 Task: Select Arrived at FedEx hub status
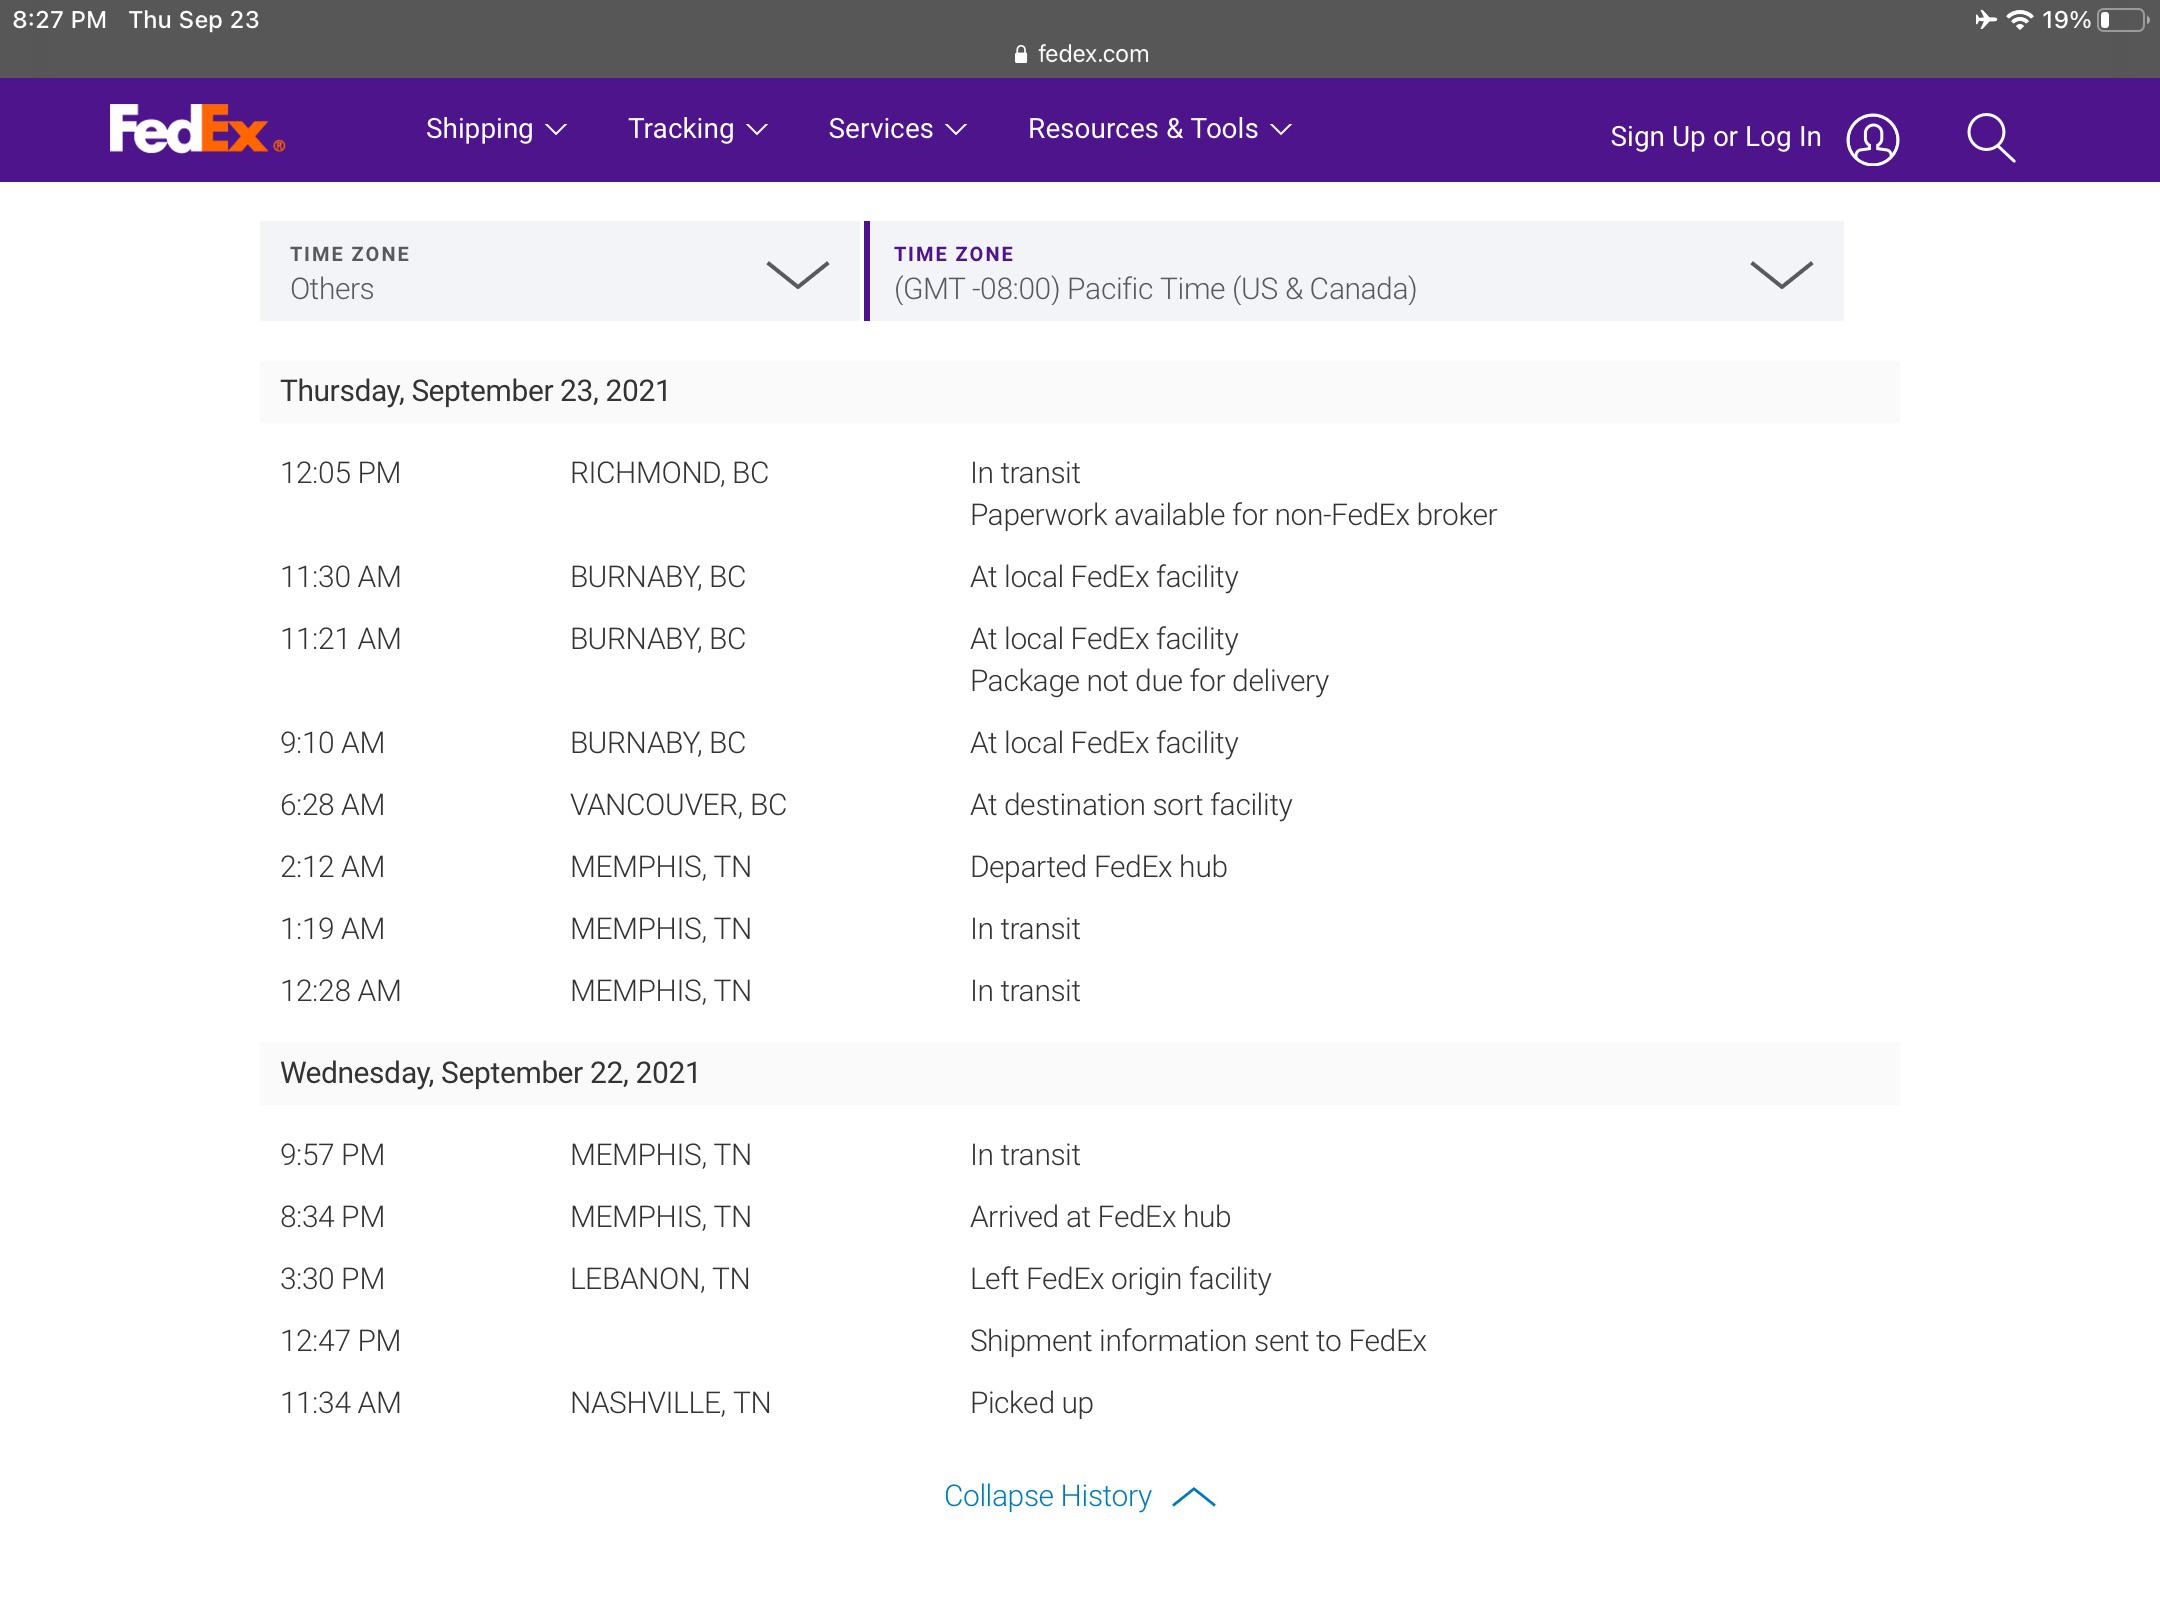(x=1100, y=1217)
